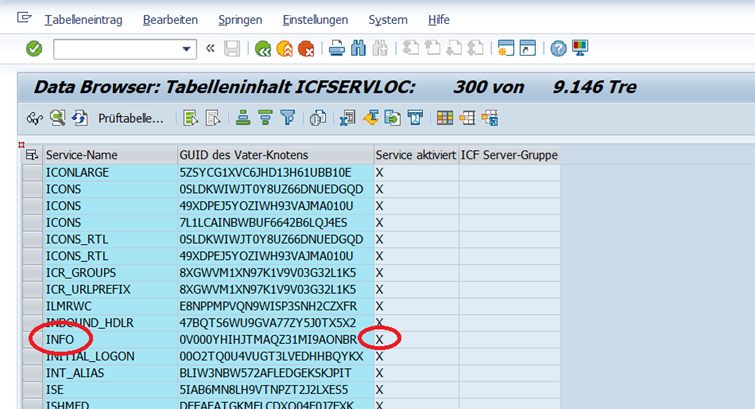Viewport: 755px width, 409px height.
Task: Click the ICR_URLPREFIX service name cell
Action: [110, 290]
